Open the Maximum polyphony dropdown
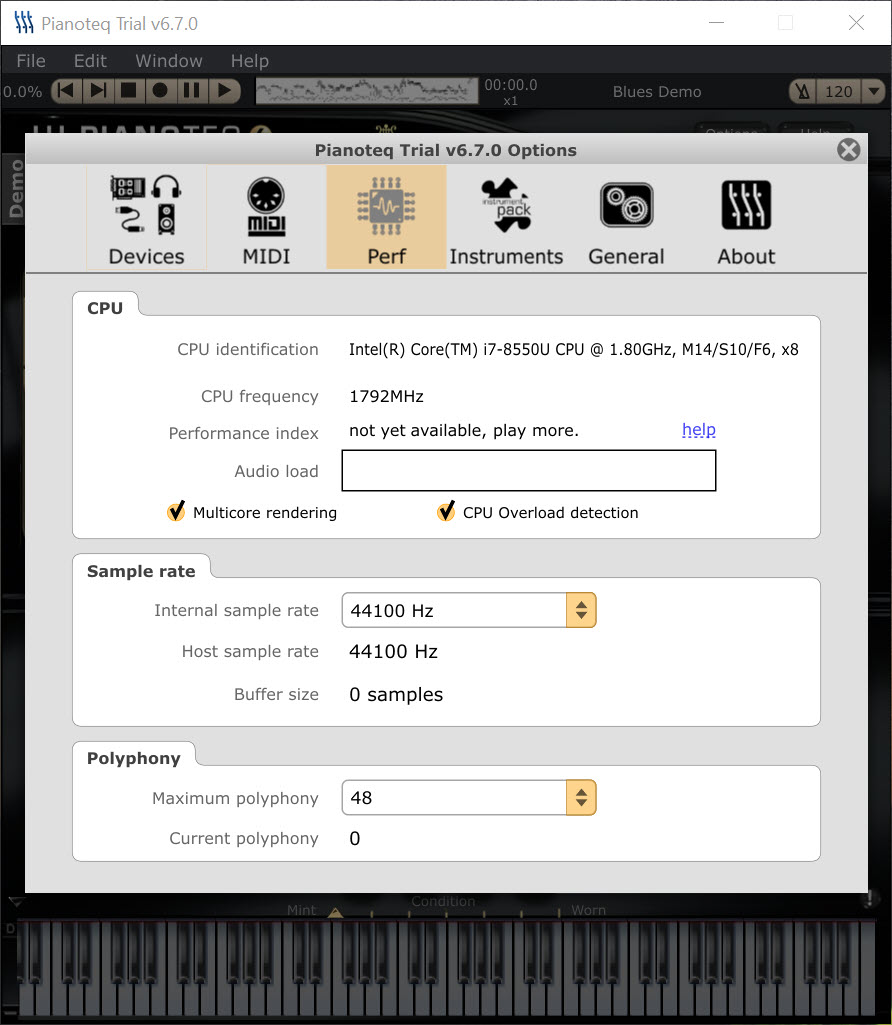 click(x=469, y=798)
